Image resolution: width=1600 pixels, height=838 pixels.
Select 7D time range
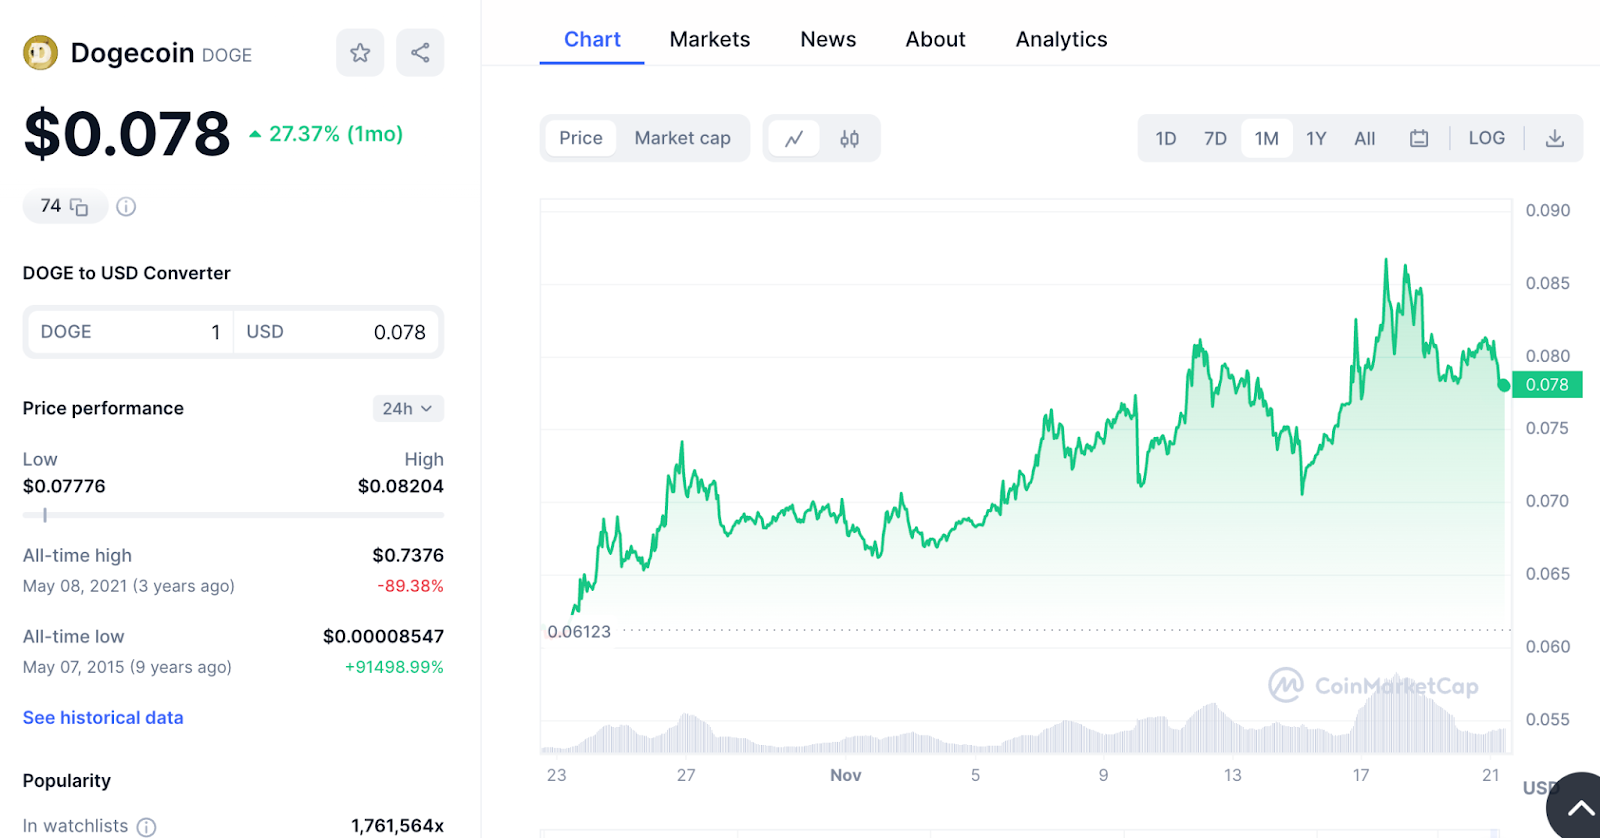[1215, 139]
